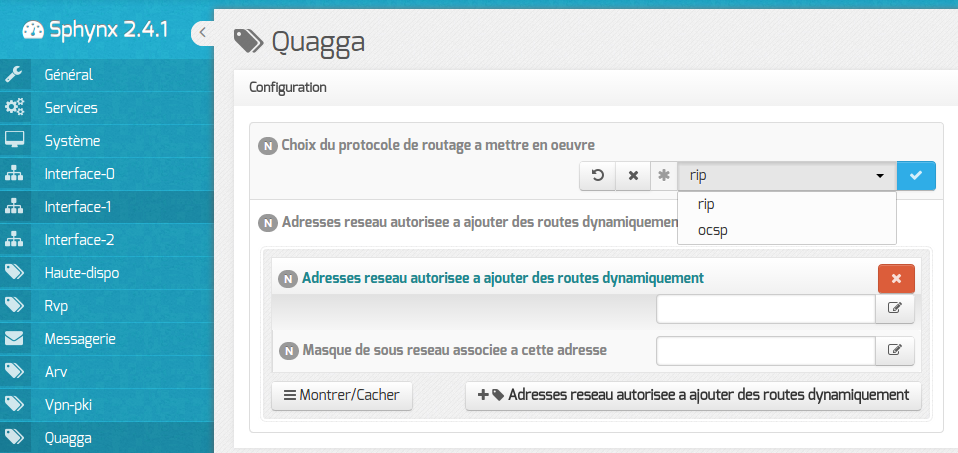The width and height of the screenshot is (958, 453).
Task: Click the N badge beside the teal Adresses reseau heading
Action: (x=288, y=279)
